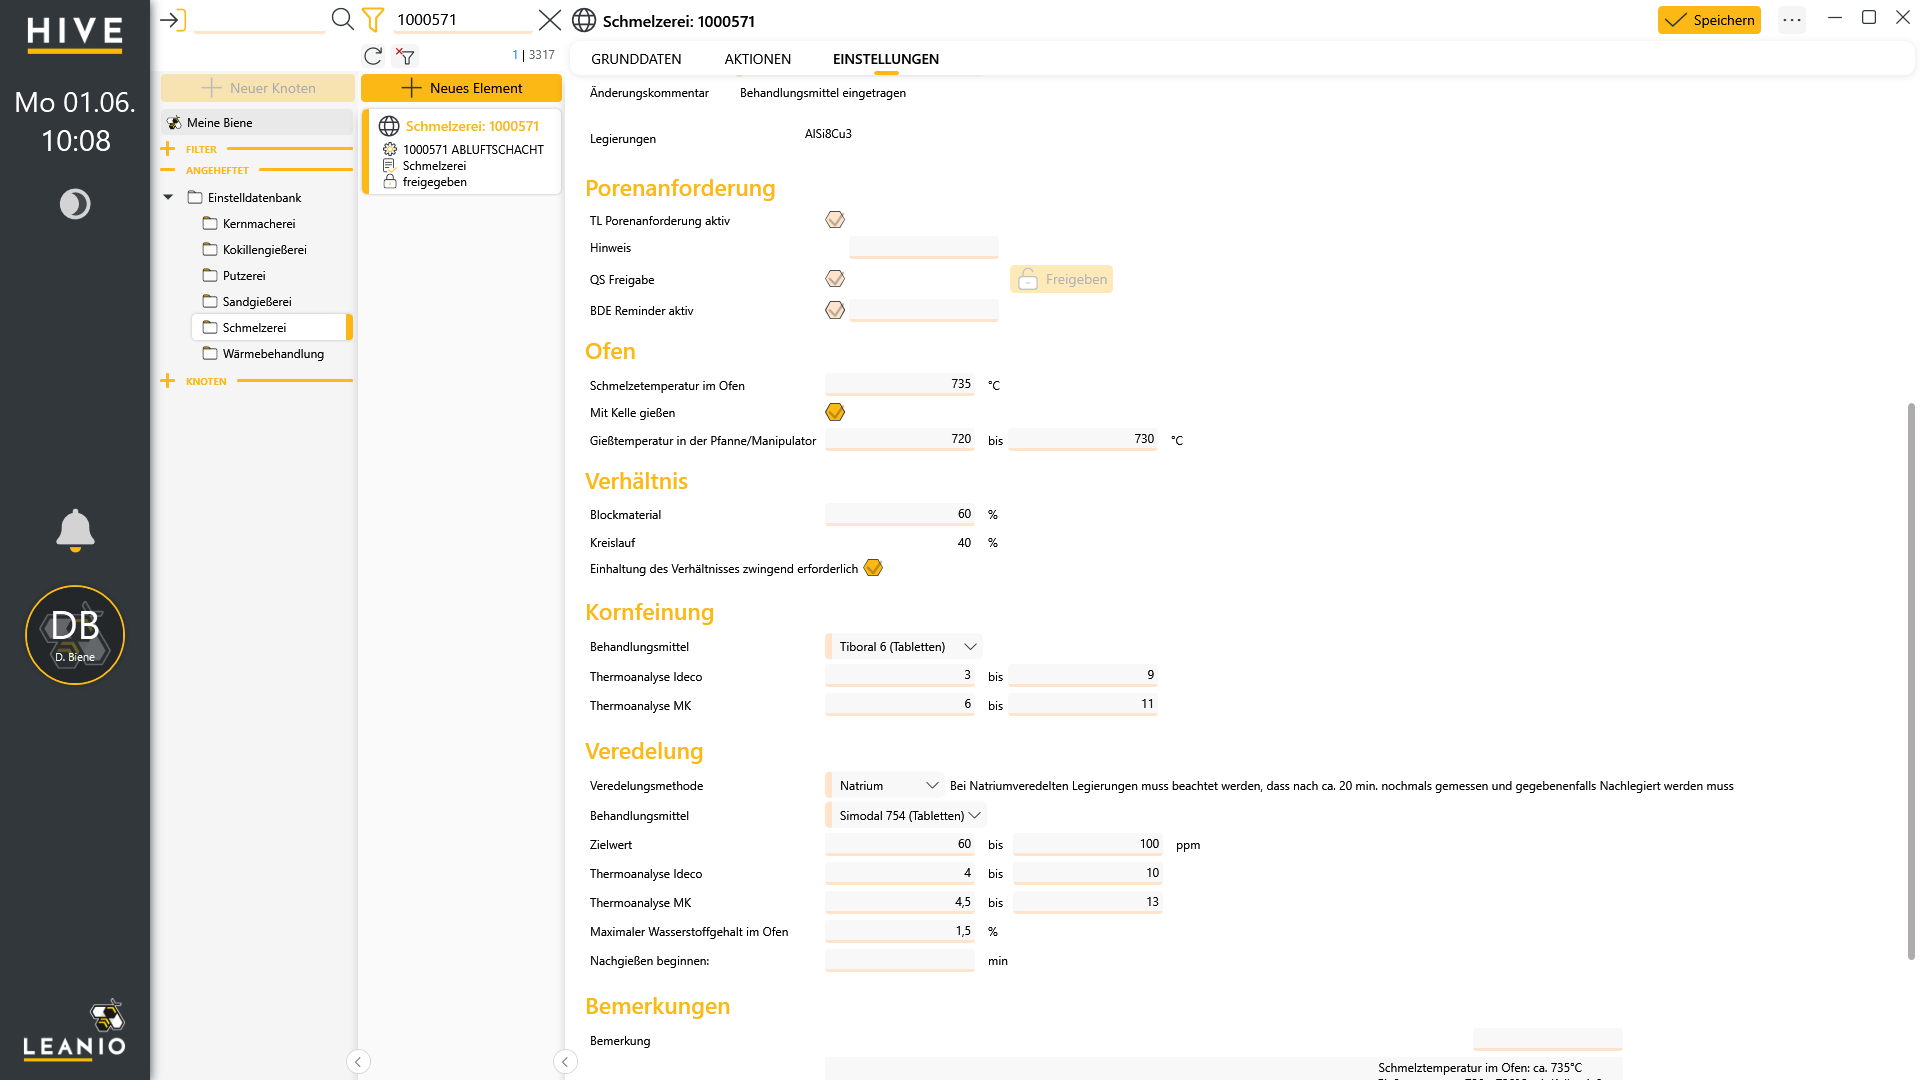
Task: Toggle dark mode moon icon
Action: 75,204
